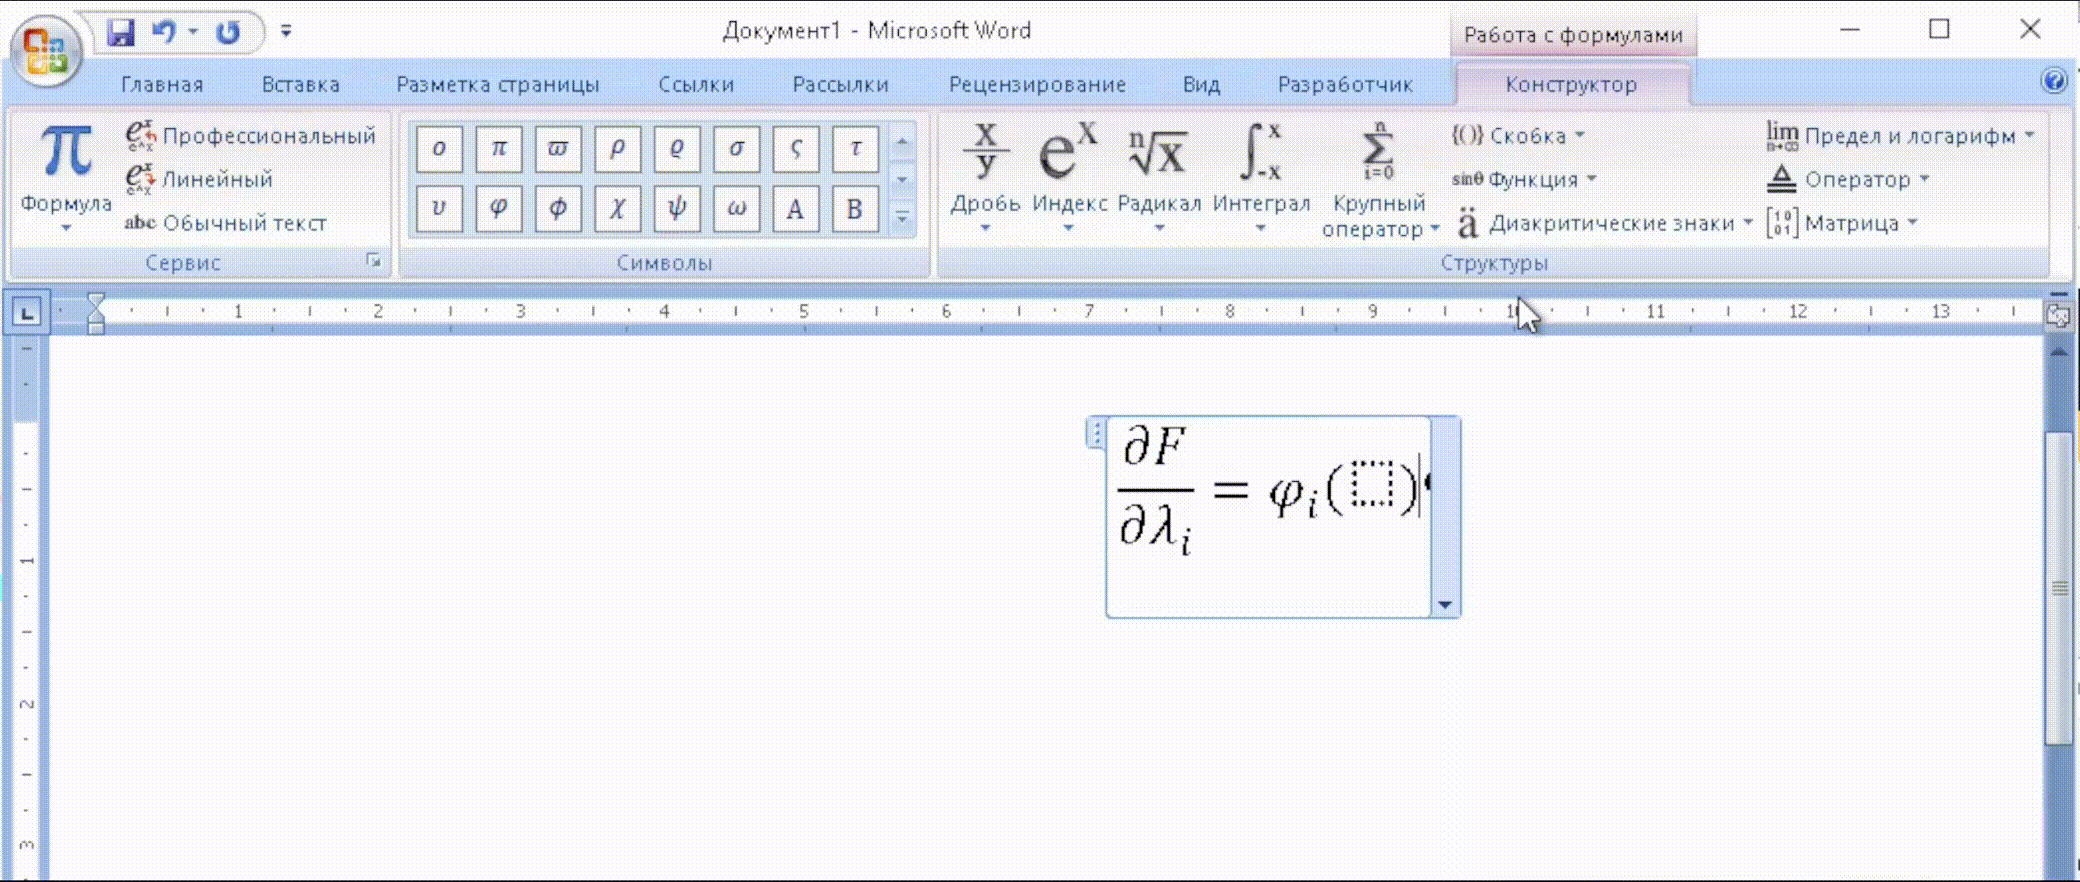Open the Интеграл structures menu

click(1261, 178)
